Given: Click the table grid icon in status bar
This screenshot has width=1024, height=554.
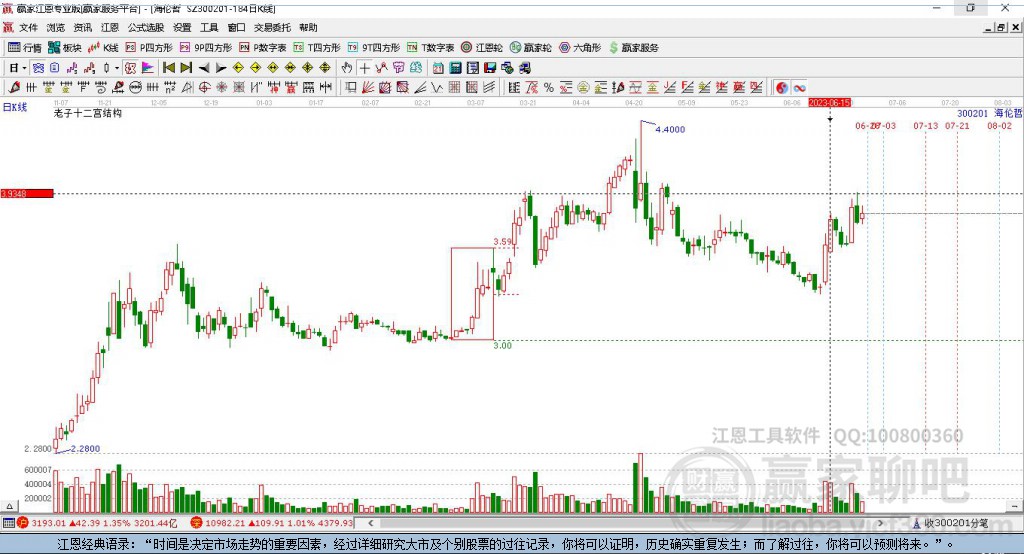Looking at the screenshot, I should point(8,523).
